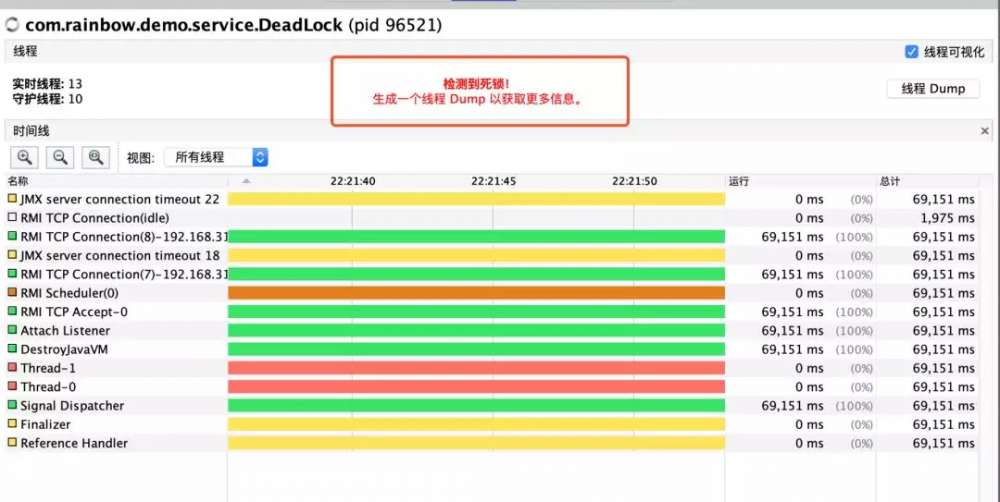Click the orange RMI Scheduler(0) timeline bar
Screen dimensions: 1000x502
[476, 293]
